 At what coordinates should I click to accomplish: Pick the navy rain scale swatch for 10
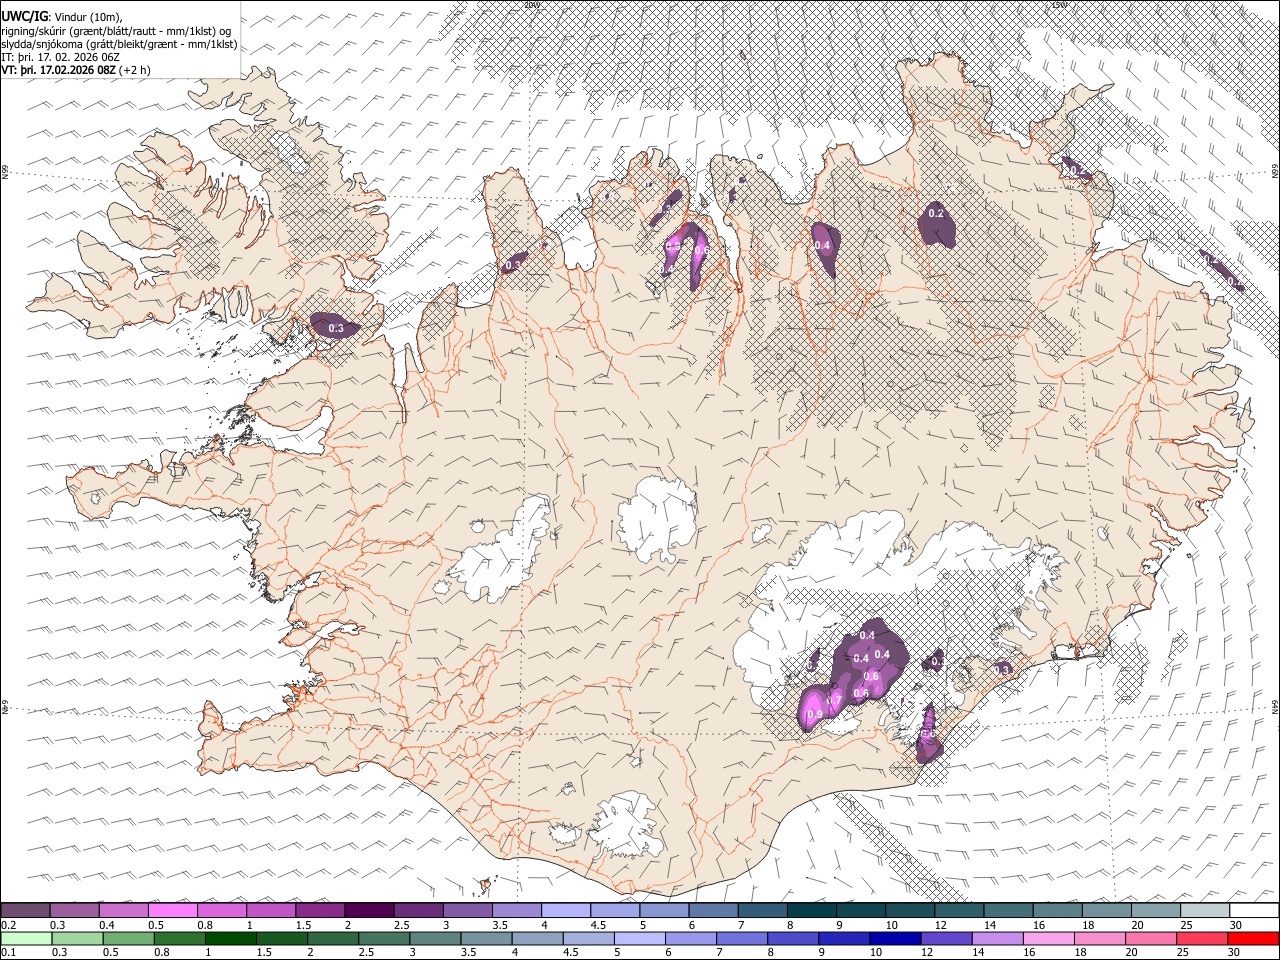click(x=896, y=939)
